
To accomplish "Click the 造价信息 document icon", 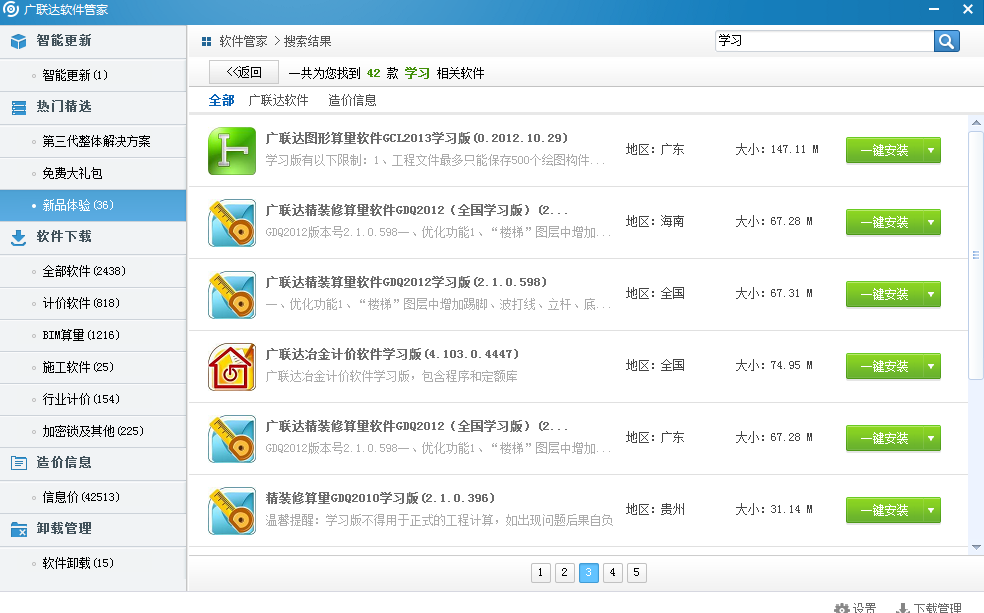I will click(19, 463).
